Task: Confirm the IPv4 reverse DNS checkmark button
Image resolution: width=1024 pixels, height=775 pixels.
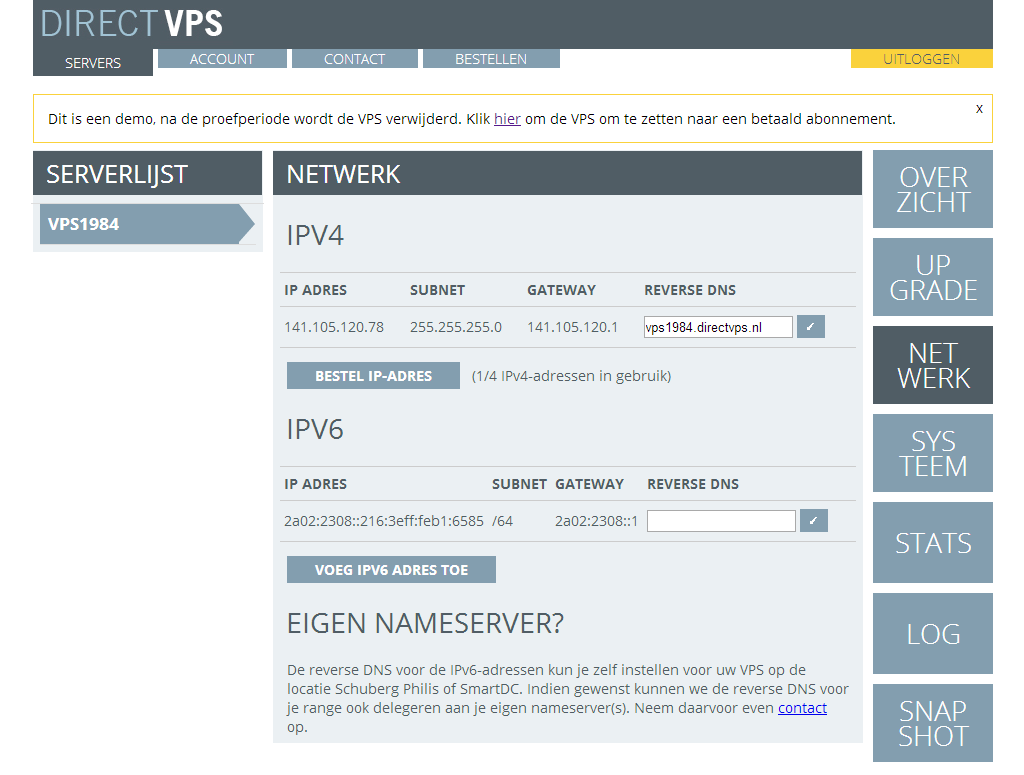Action: [x=811, y=327]
